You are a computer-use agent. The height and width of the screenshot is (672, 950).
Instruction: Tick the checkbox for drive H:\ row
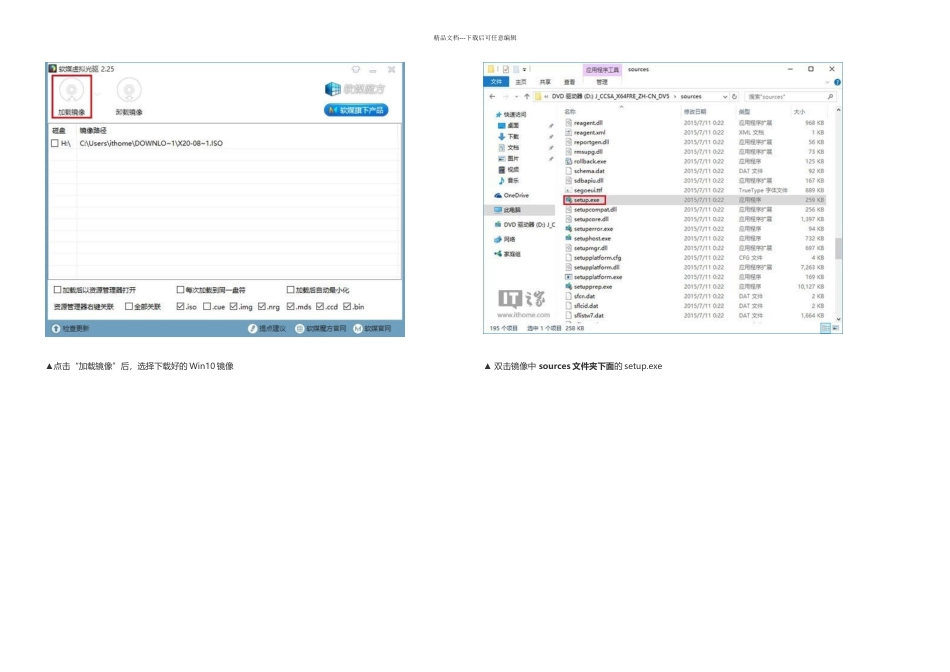[55, 144]
